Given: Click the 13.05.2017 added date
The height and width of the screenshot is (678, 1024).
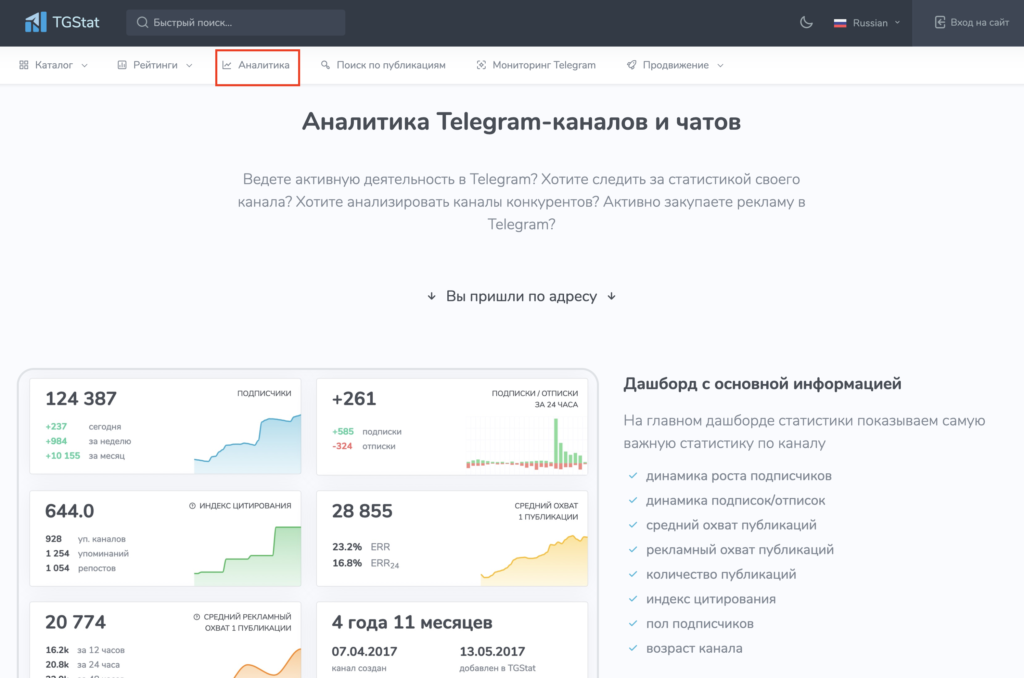Looking at the screenshot, I should click(492, 652).
